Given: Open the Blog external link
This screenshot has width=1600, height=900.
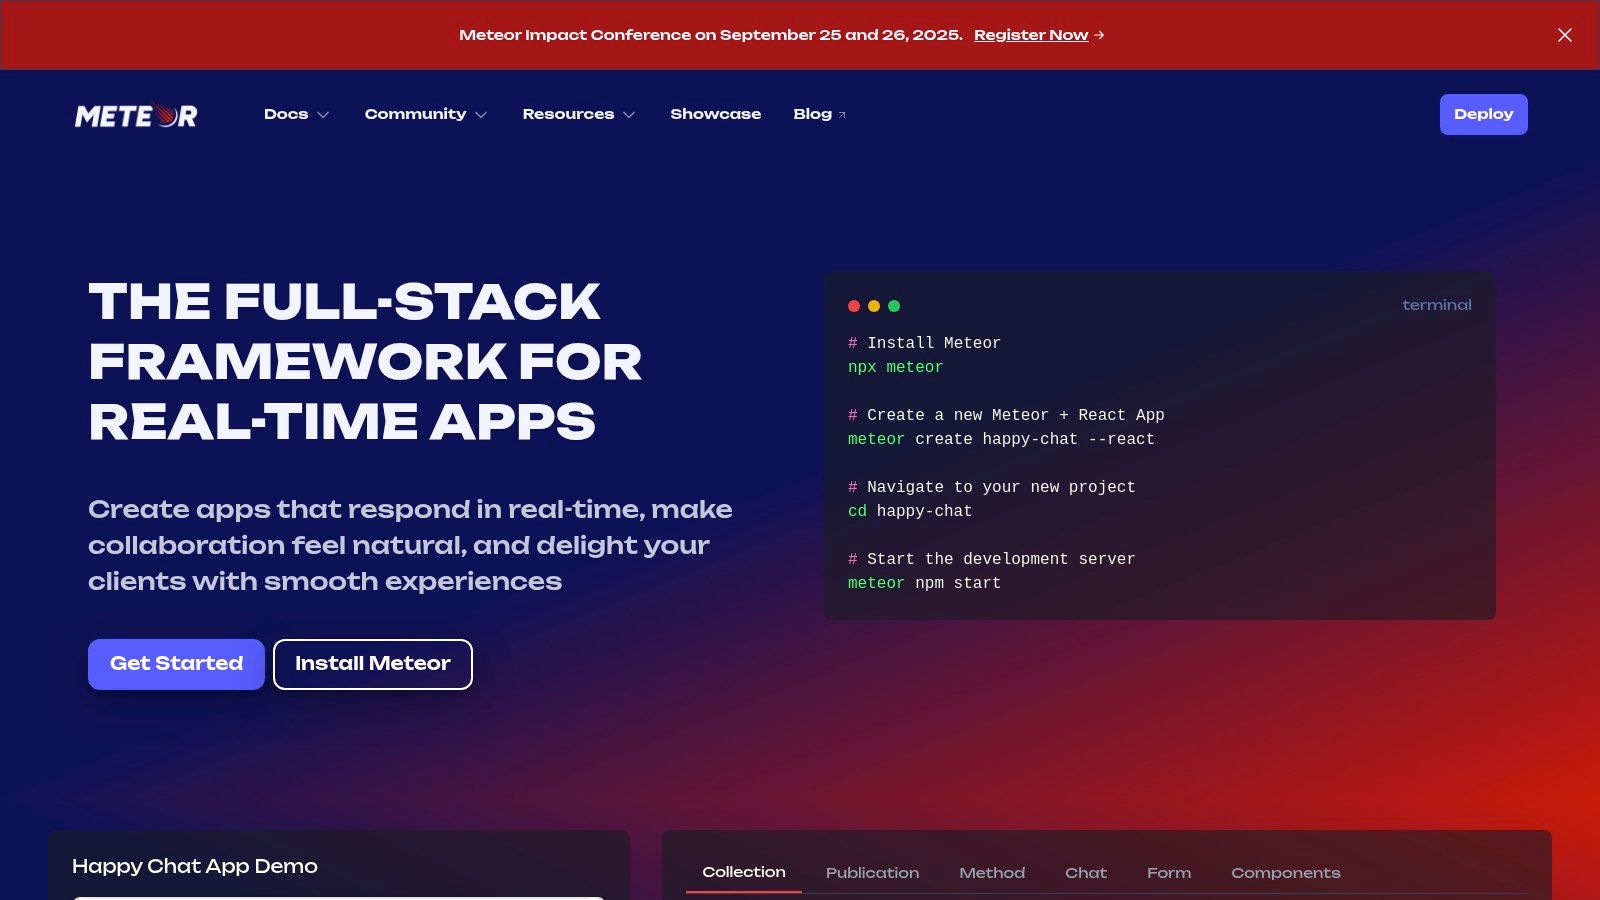Looking at the screenshot, I should click(819, 114).
